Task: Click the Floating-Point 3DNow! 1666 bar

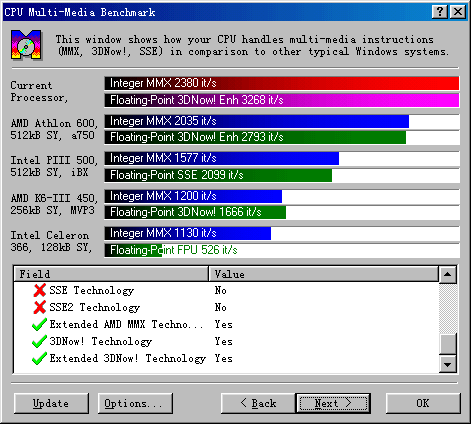Action: [195, 212]
